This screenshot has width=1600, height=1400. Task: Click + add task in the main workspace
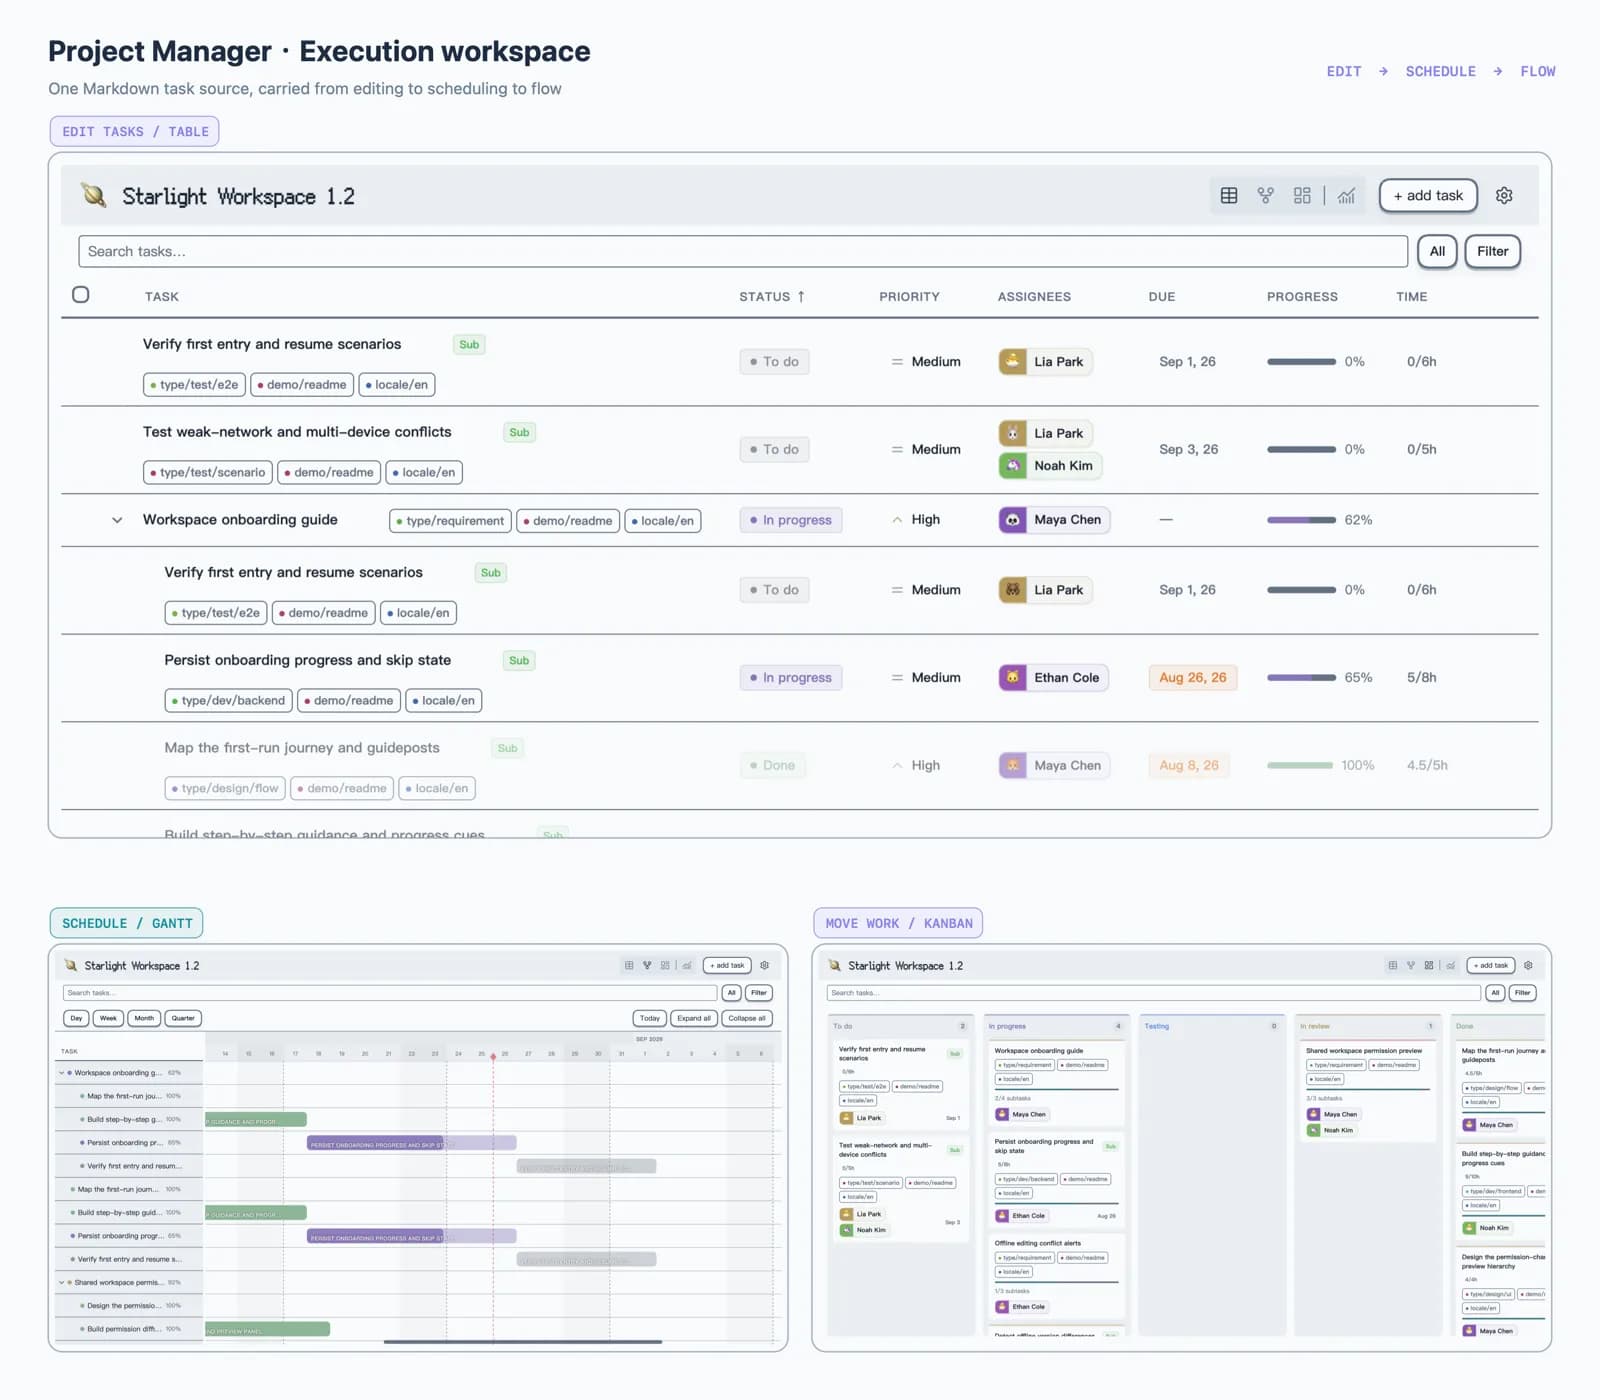[1428, 196]
